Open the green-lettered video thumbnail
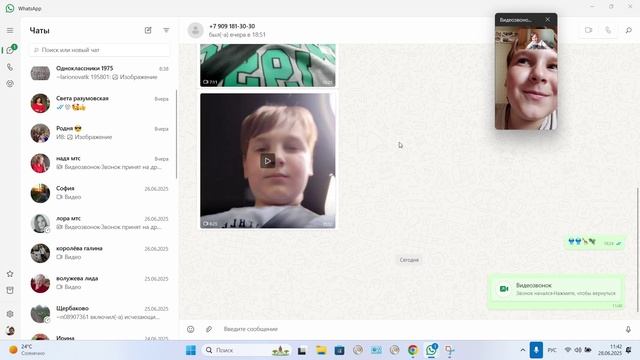Screen dimensions: 640x360 point(268,65)
